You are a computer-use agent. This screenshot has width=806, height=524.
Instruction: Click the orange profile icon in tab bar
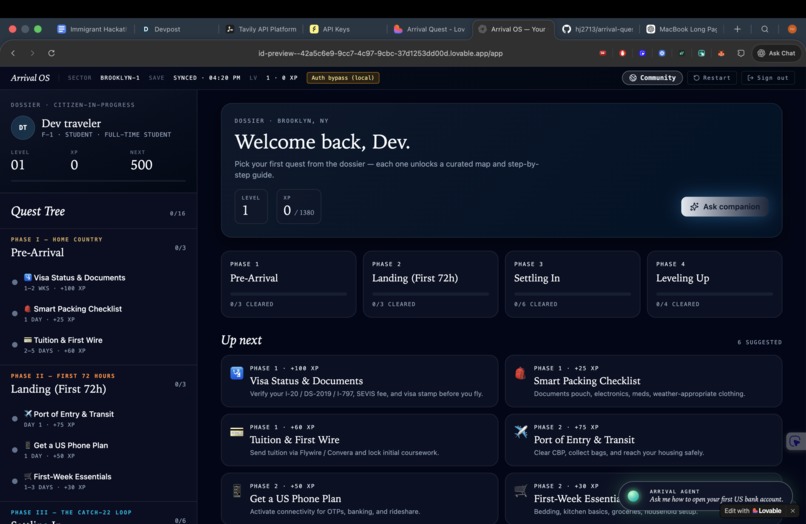[x=792, y=29]
